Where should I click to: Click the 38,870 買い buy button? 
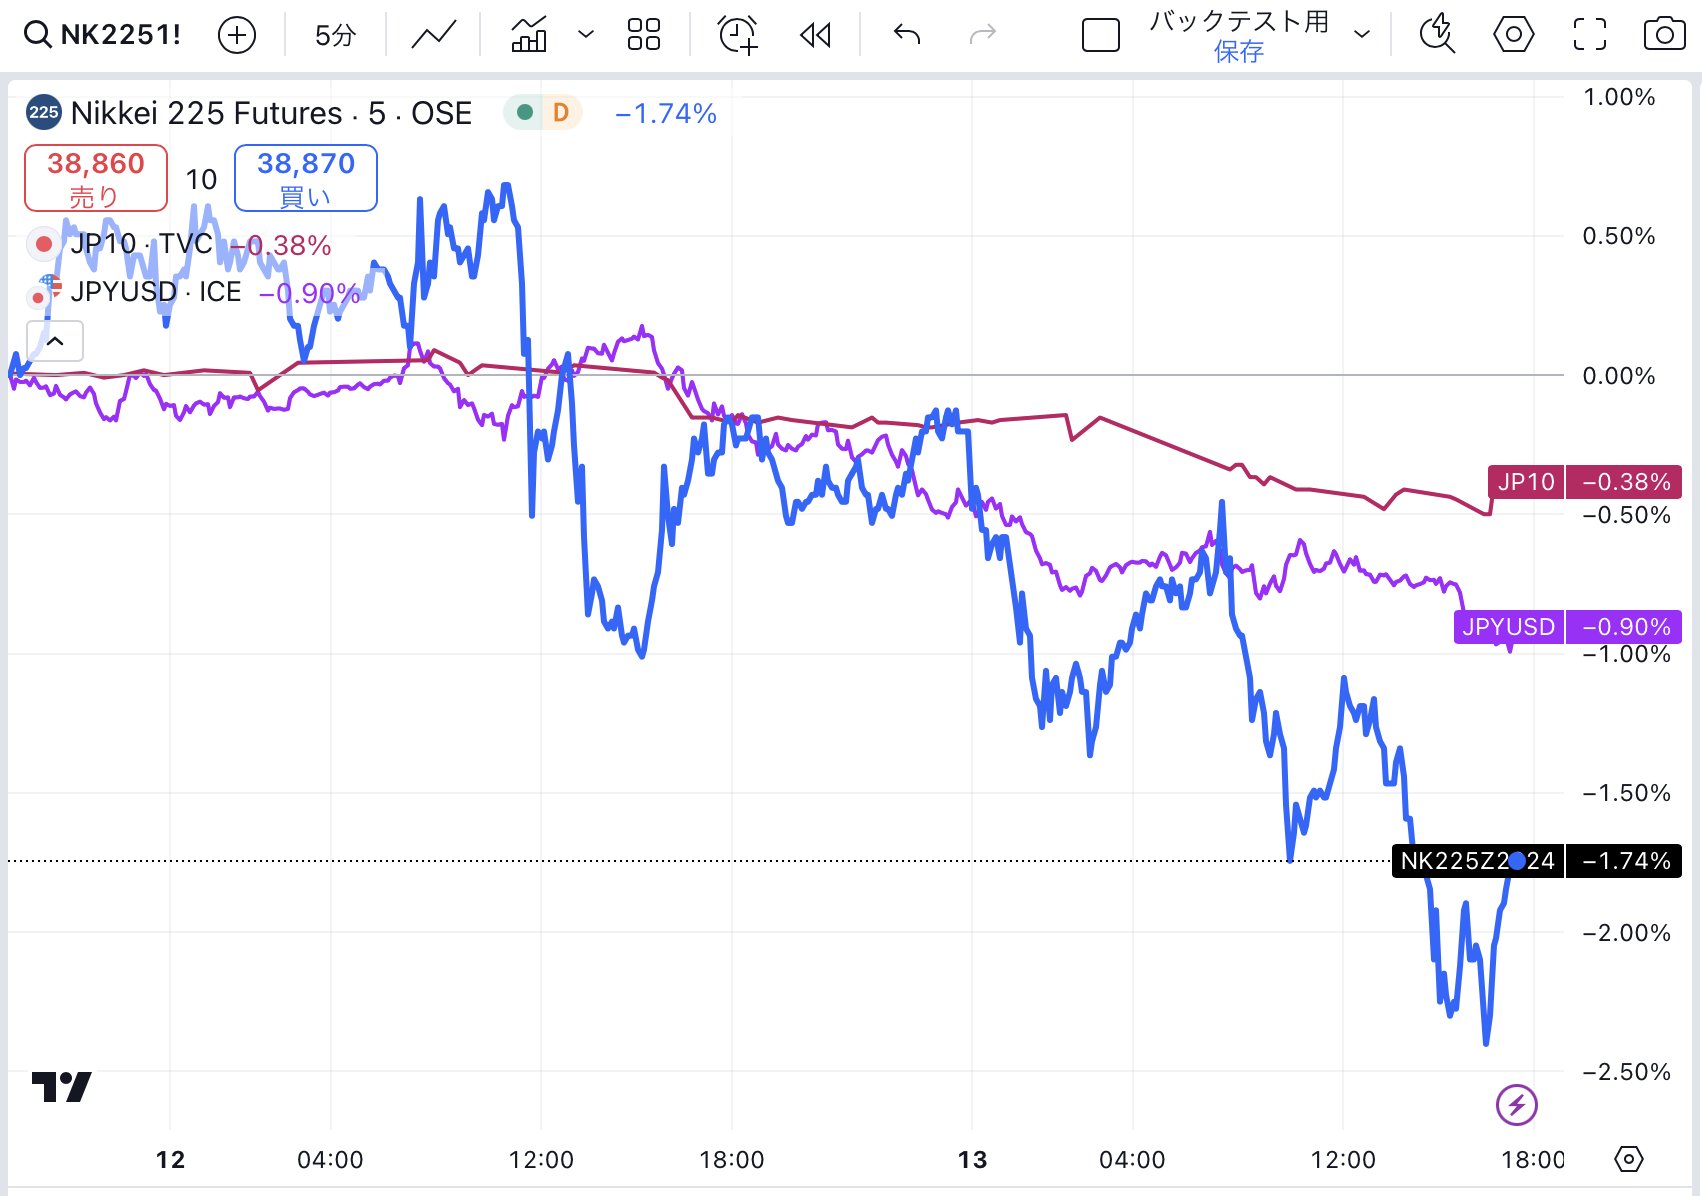click(x=306, y=178)
